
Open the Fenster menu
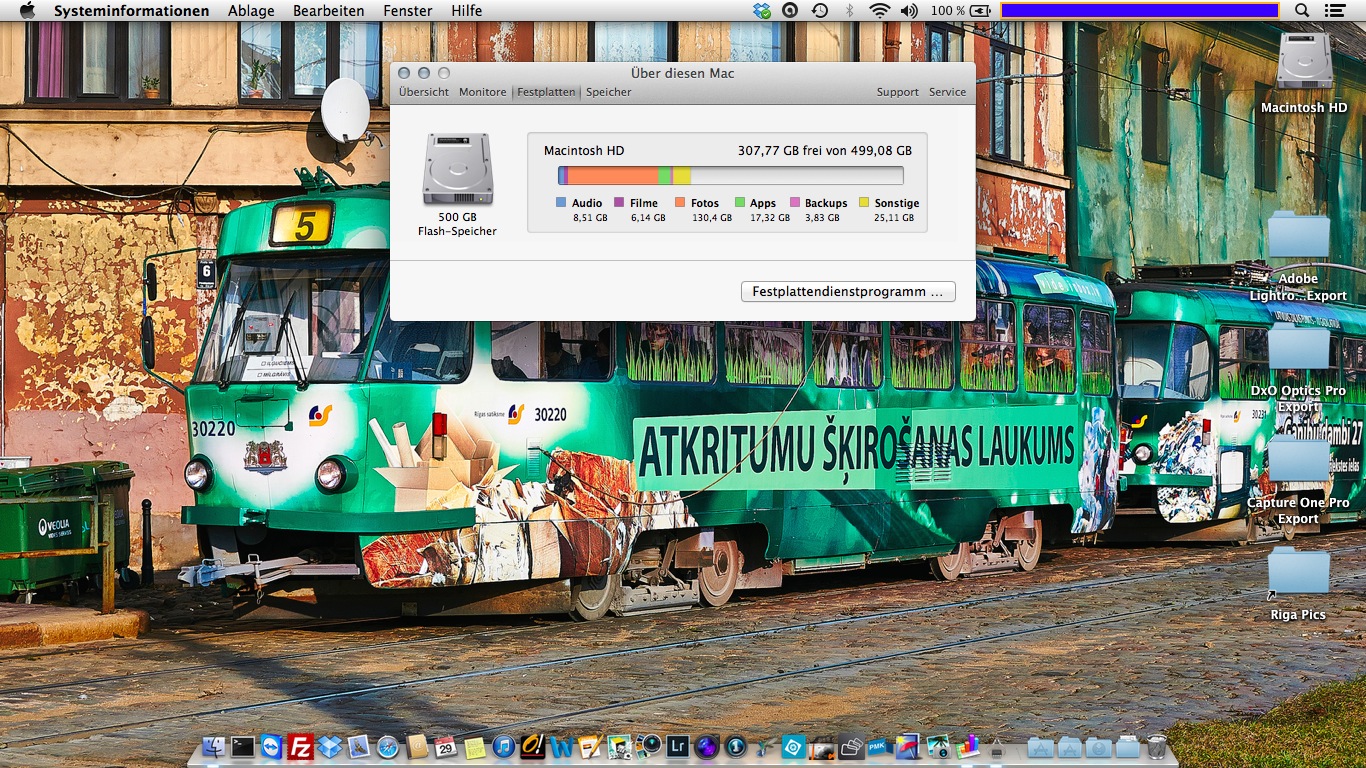coord(408,11)
